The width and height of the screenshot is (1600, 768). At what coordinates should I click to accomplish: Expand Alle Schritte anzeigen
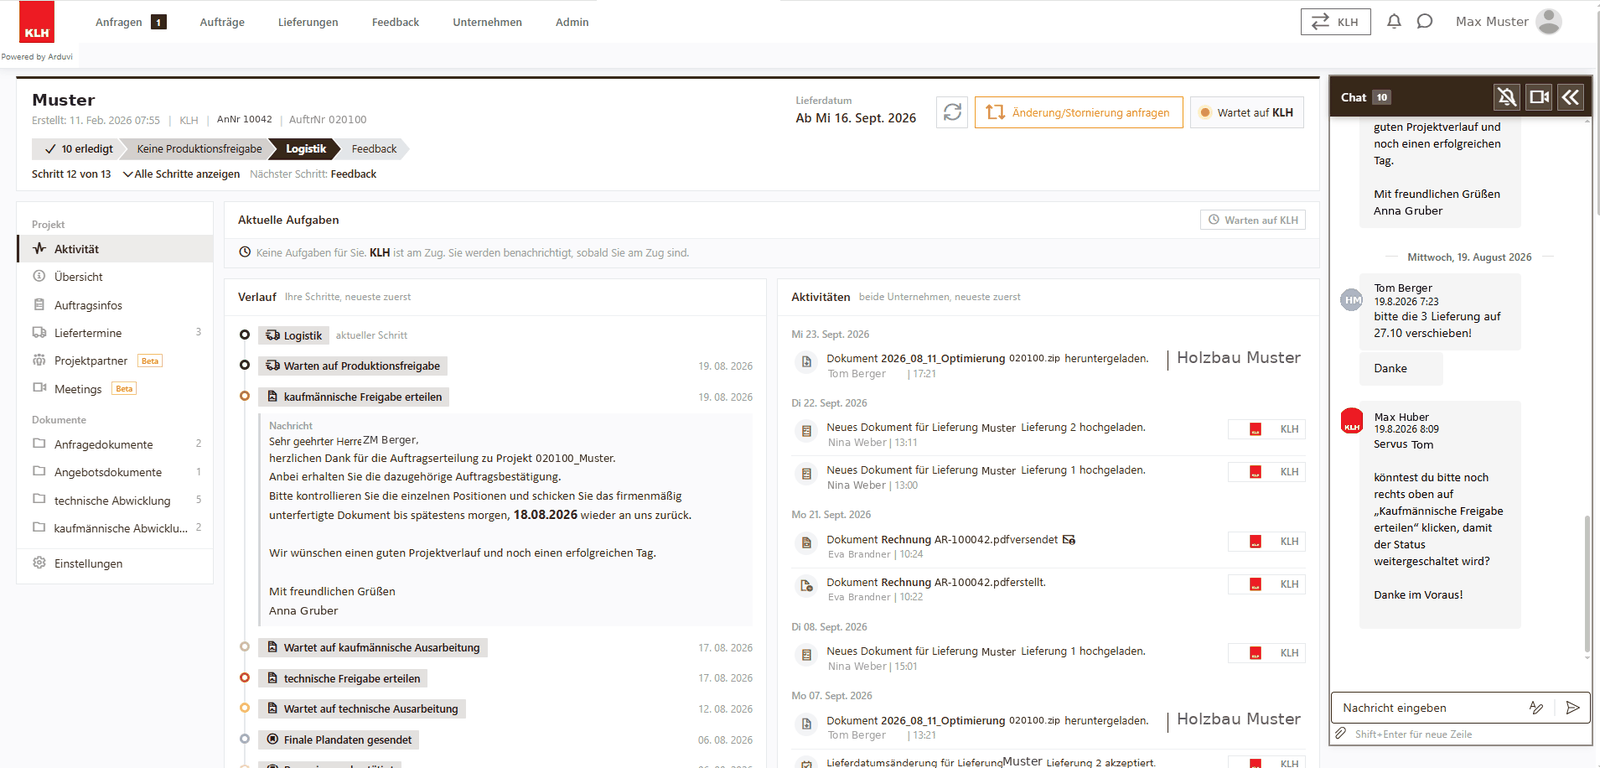tap(181, 174)
